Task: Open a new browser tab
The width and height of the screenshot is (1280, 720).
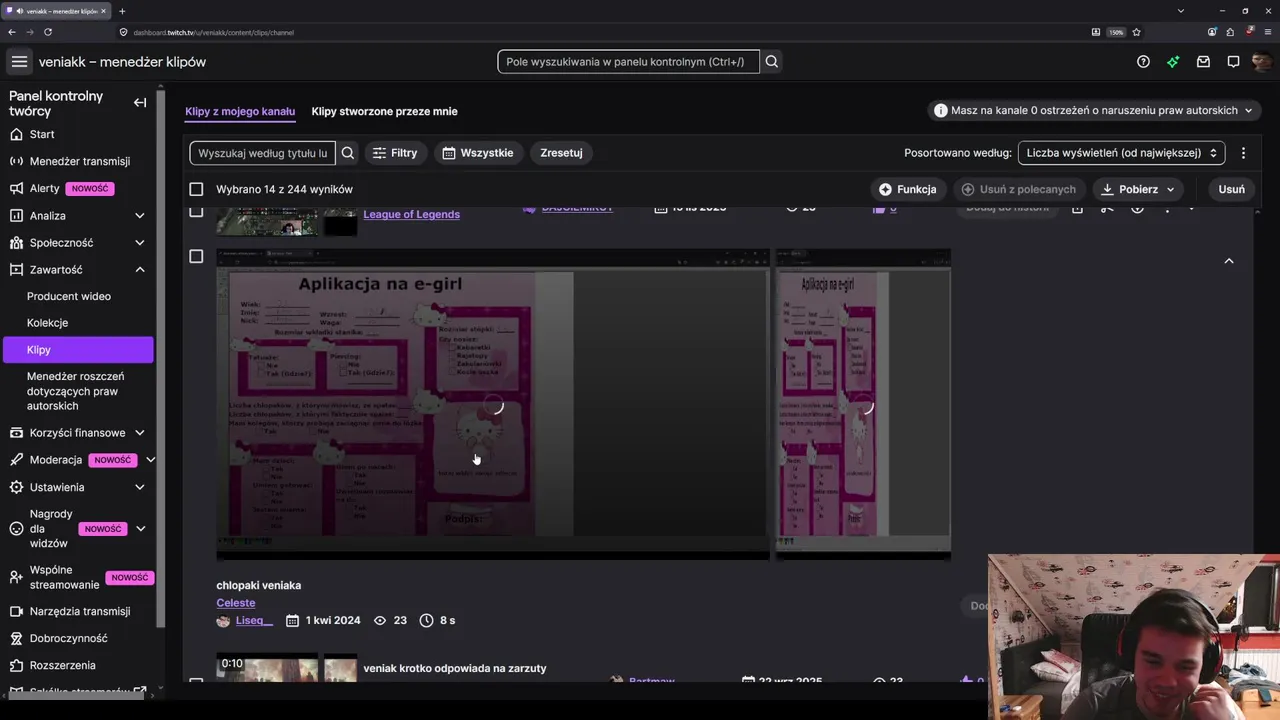Action: (x=122, y=11)
